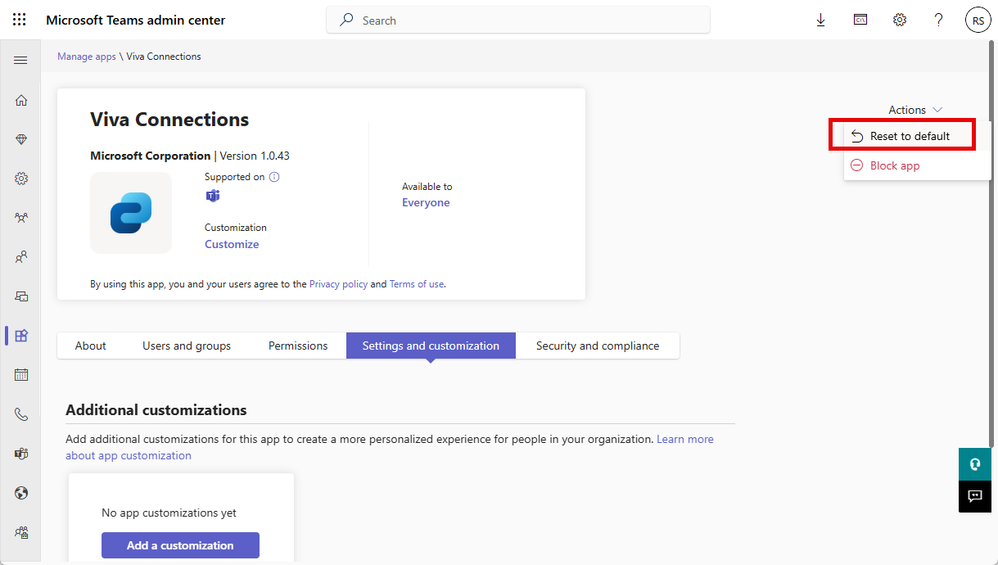Select Settings and customization tab
998x565 pixels.
431,345
